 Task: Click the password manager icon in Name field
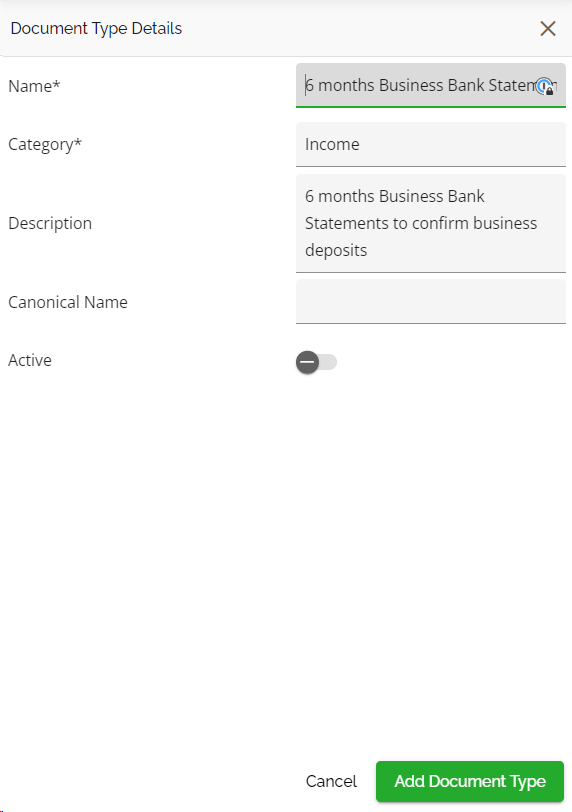tap(545, 86)
